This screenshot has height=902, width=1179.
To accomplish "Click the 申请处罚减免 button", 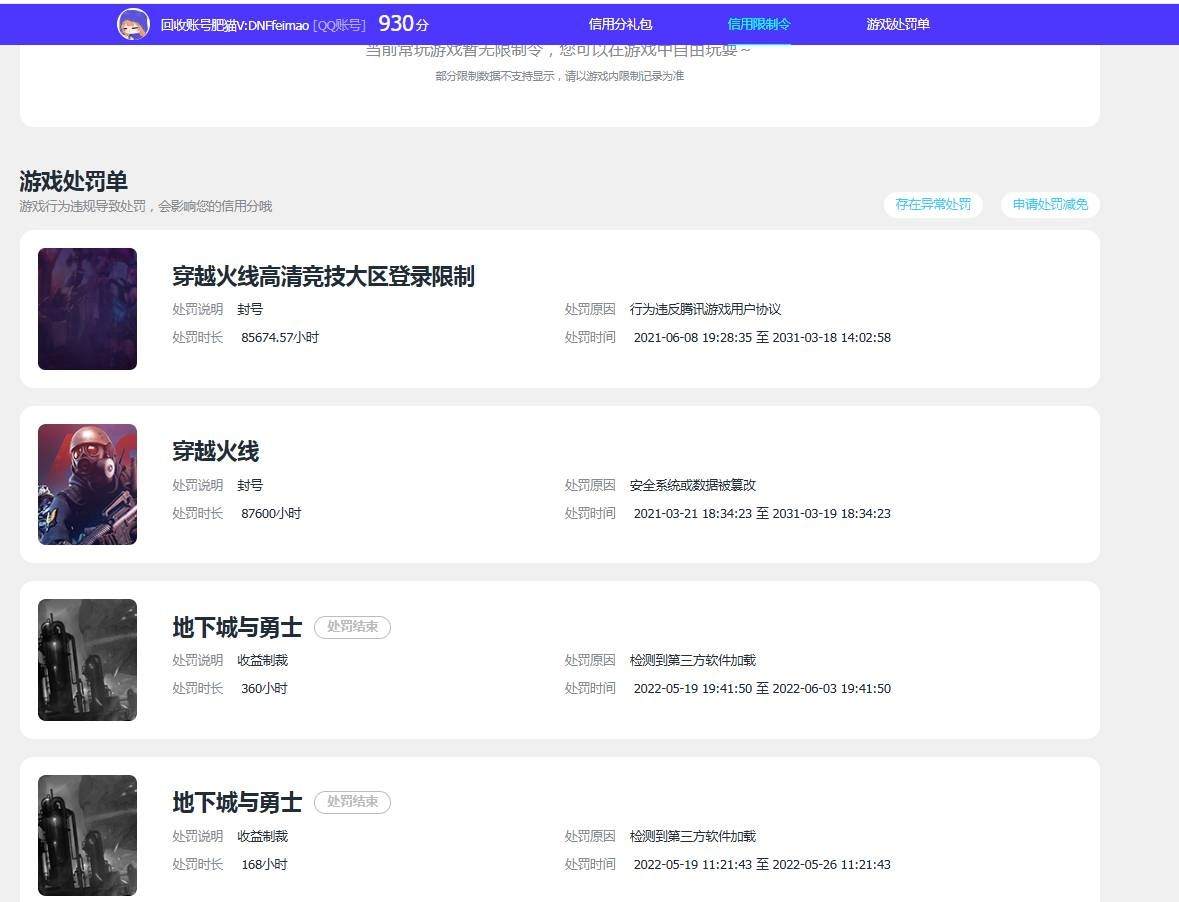I will (x=1050, y=204).
